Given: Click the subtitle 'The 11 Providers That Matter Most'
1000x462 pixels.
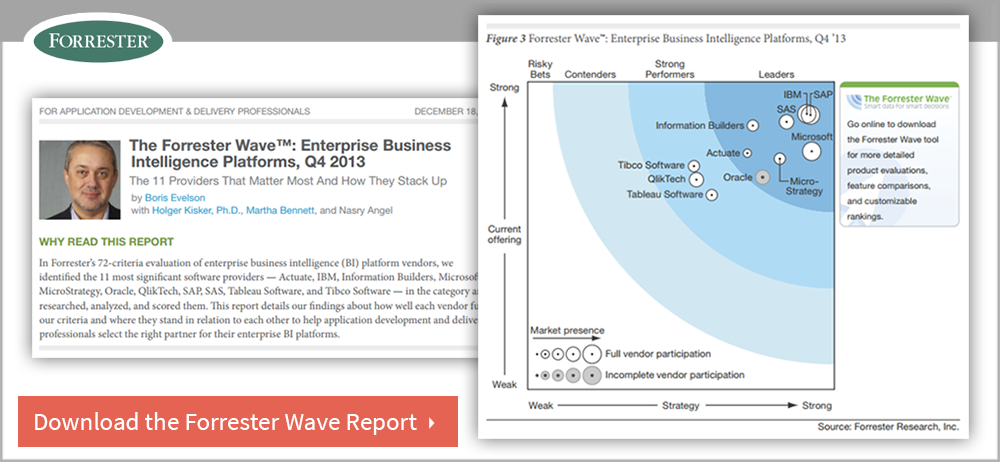Looking at the screenshot, I should tap(288, 181).
